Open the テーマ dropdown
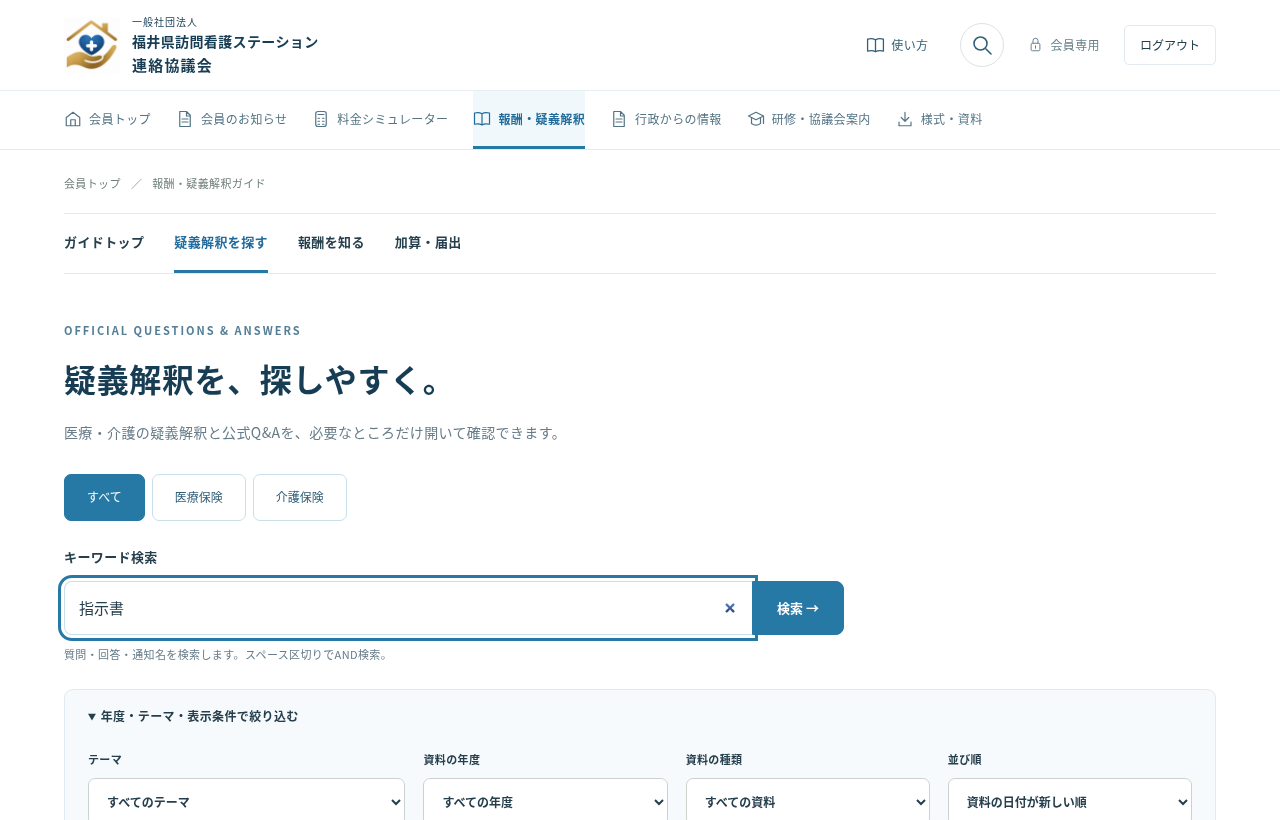 coord(246,801)
